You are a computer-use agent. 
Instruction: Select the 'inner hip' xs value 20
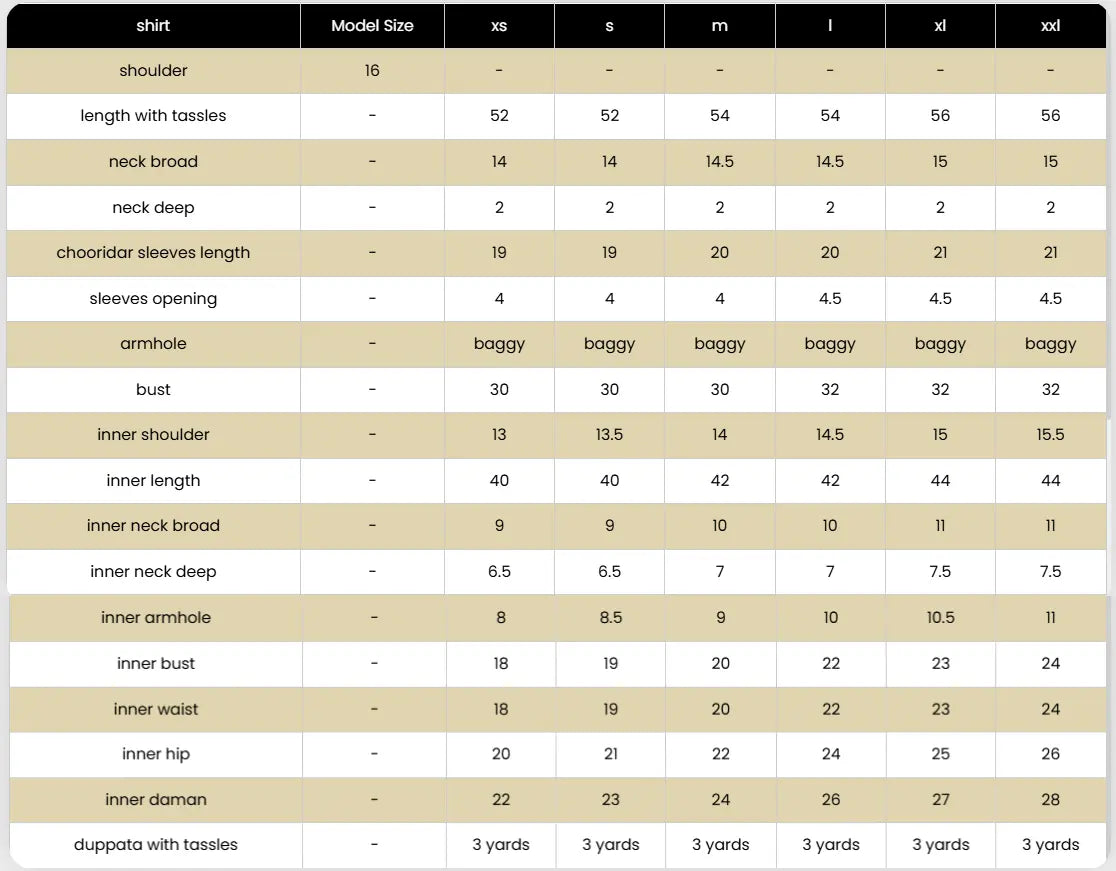point(501,754)
